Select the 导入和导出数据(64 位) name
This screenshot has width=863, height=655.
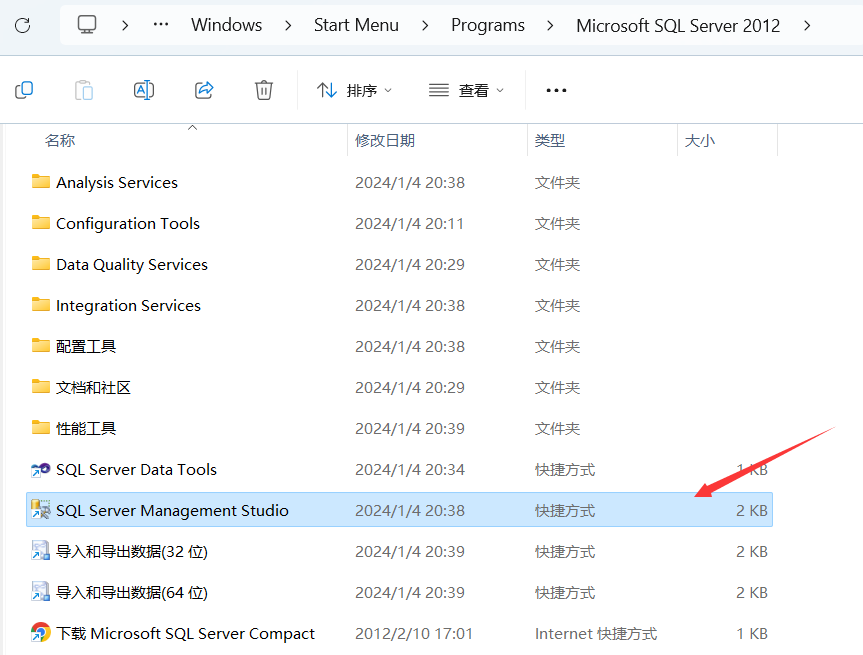click(x=132, y=592)
